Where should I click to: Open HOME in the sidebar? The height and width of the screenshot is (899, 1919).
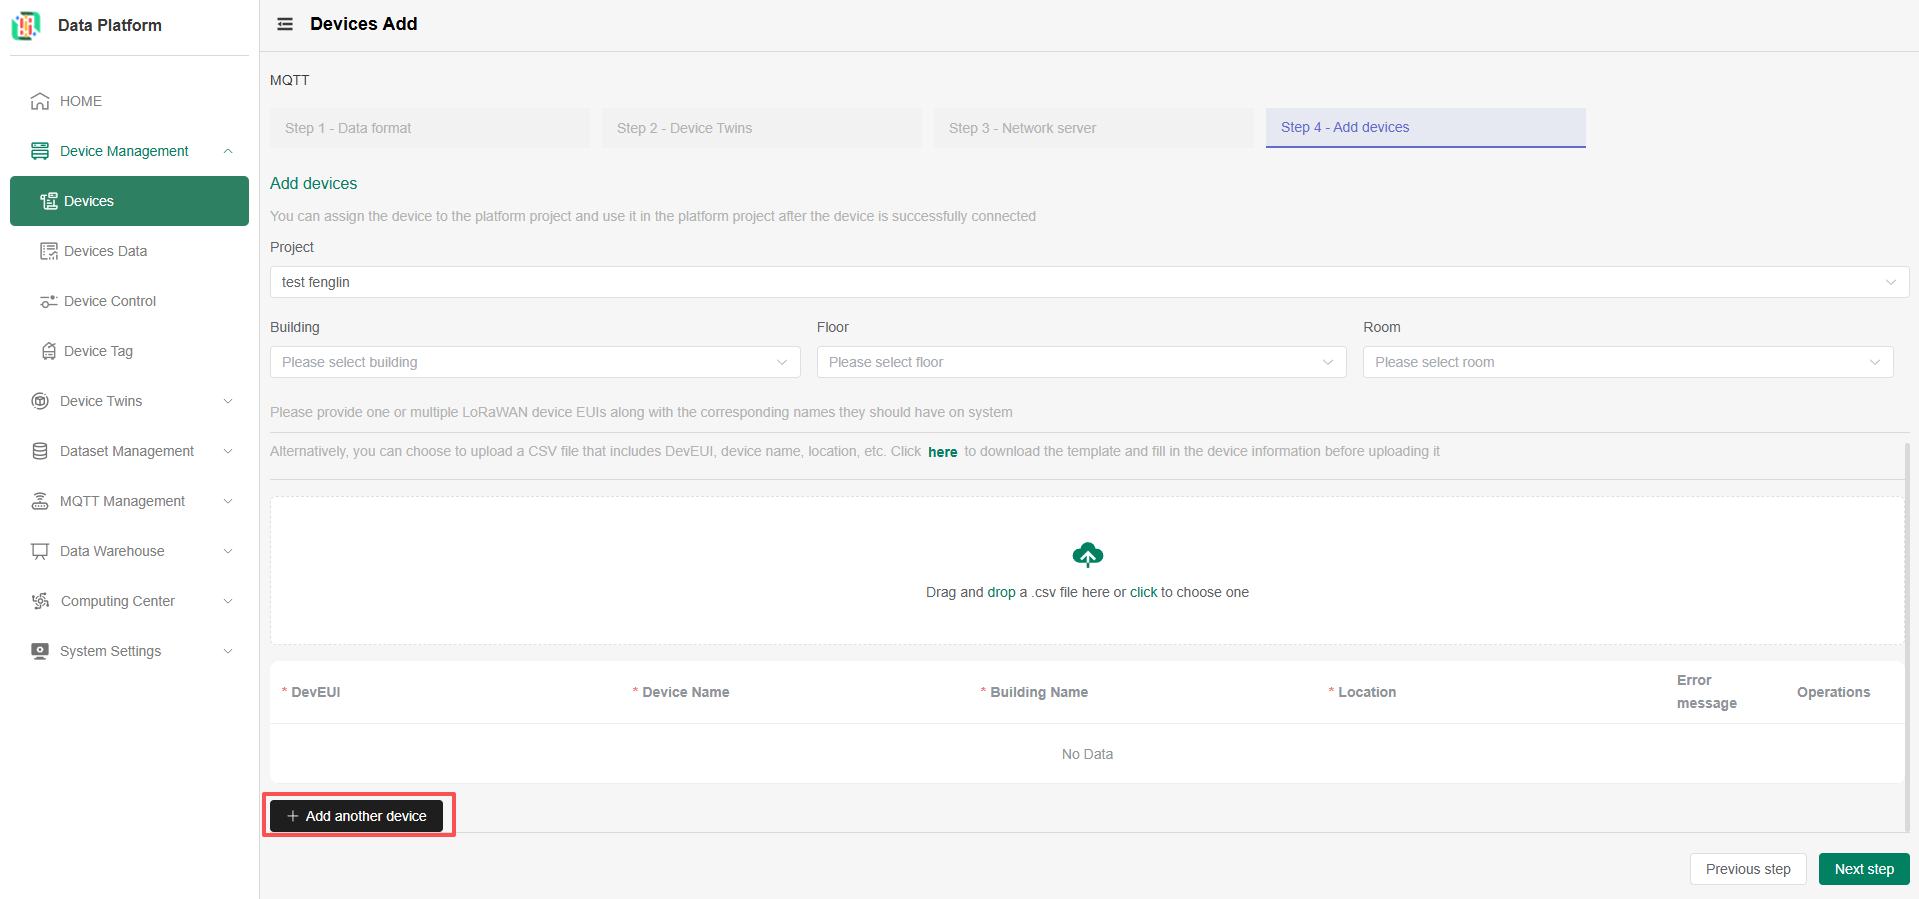click(x=129, y=101)
